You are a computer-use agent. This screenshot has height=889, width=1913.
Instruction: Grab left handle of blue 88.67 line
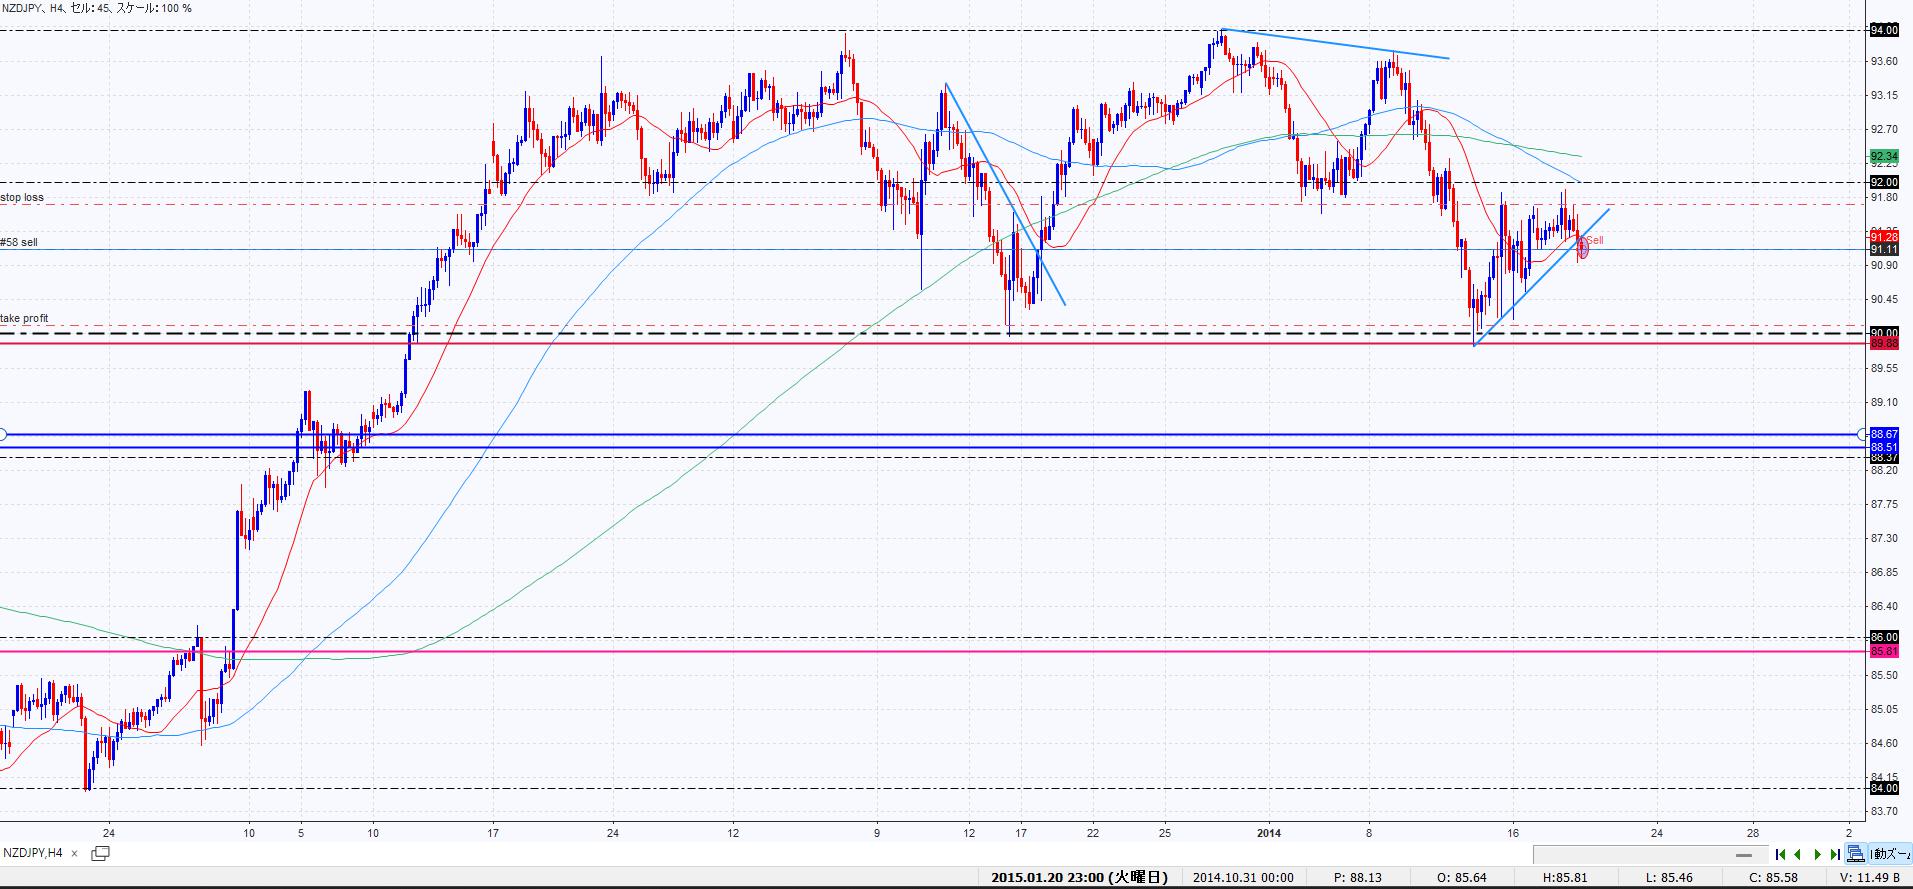tap(2, 434)
